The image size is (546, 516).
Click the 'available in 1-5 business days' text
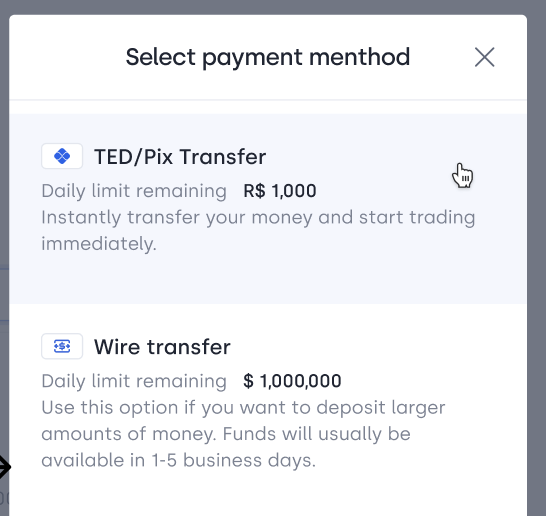[178, 460]
